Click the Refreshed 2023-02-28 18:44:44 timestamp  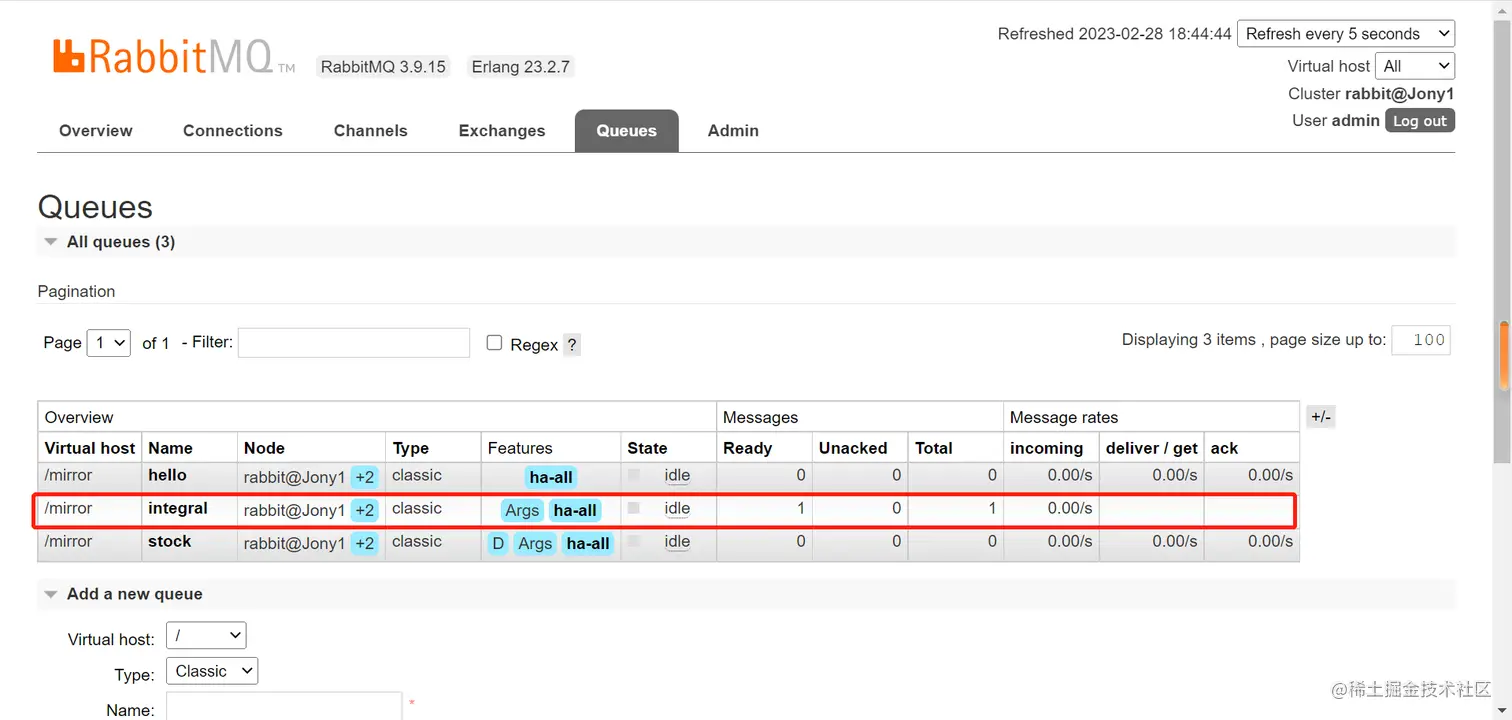pos(1115,34)
